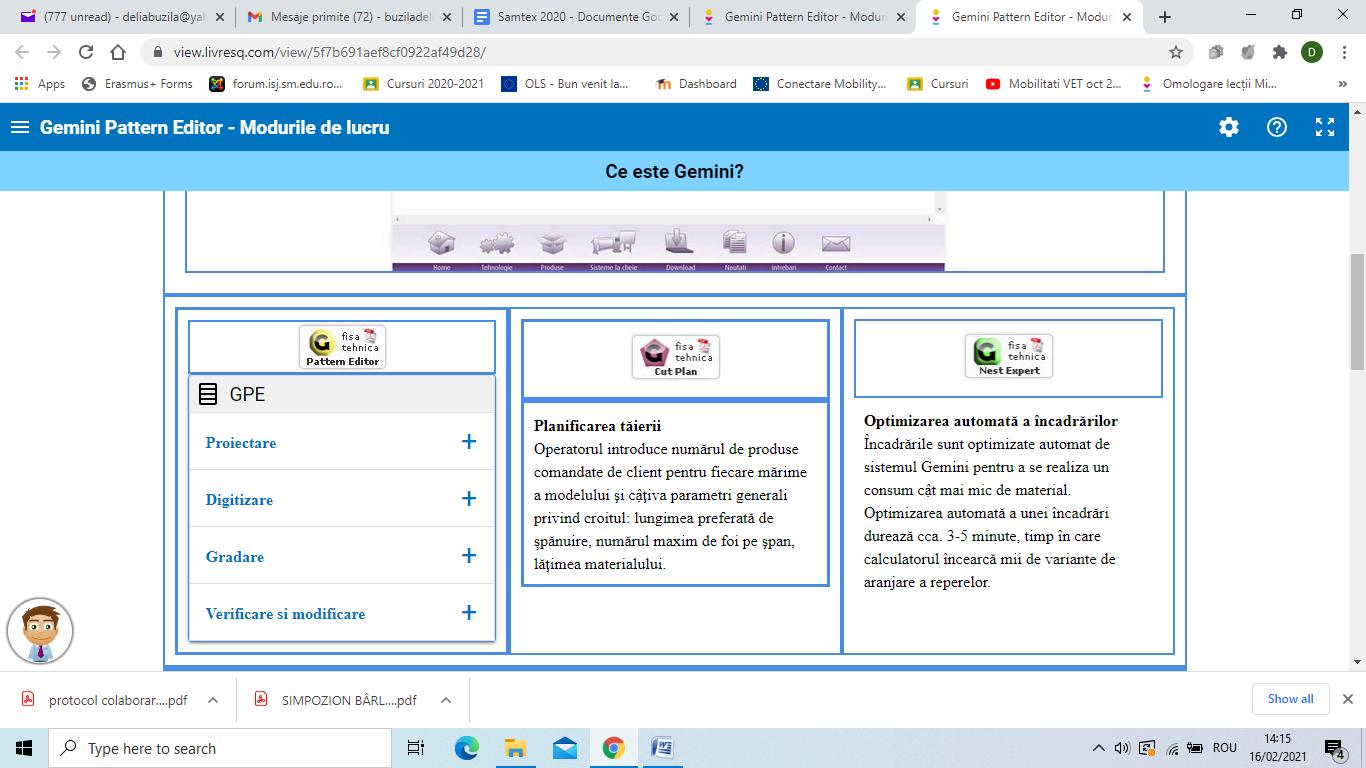Image resolution: width=1366 pixels, height=768 pixels.
Task: Click the page vertical scrollbar thumb
Action: click(x=1357, y=312)
